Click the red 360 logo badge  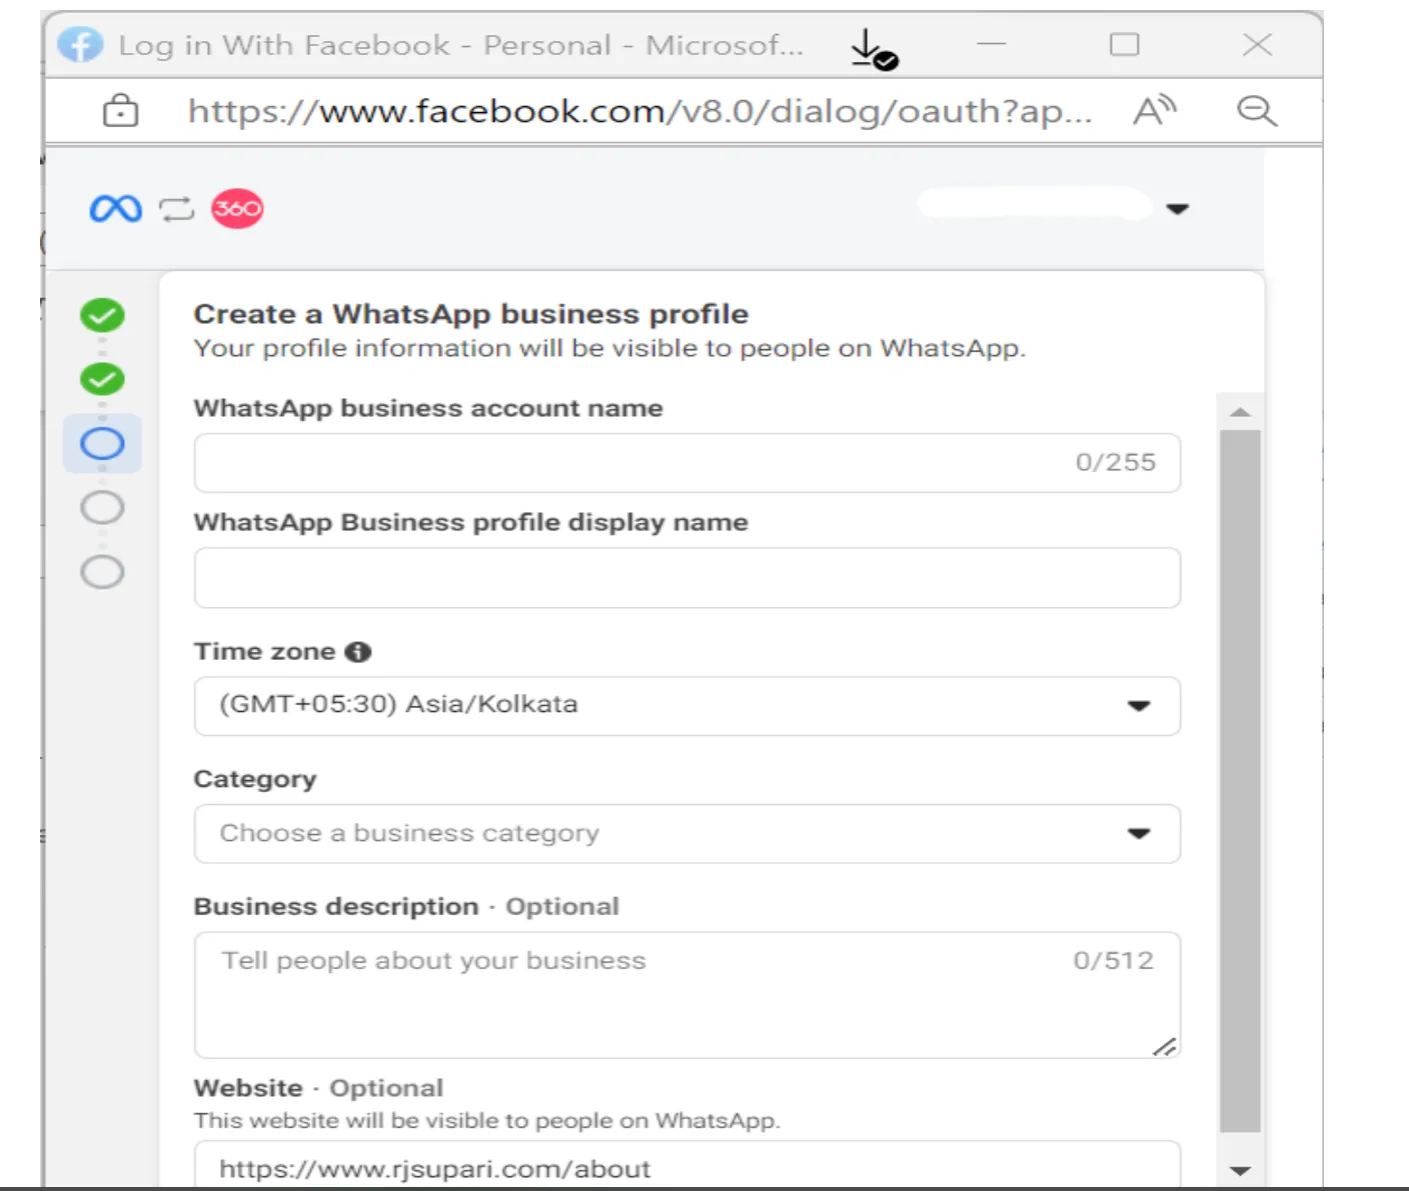coord(237,208)
